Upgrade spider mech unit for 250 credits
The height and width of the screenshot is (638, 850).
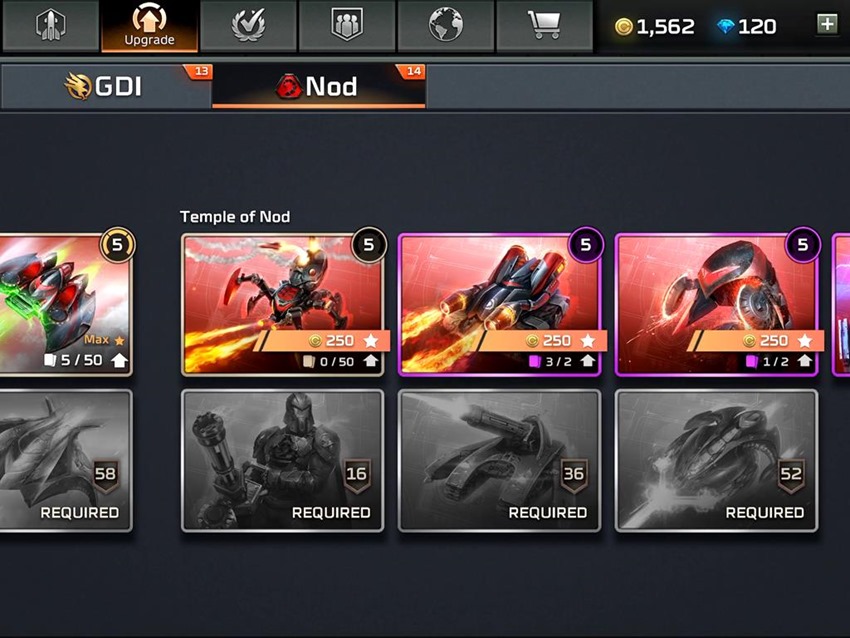click(x=325, y=340)
